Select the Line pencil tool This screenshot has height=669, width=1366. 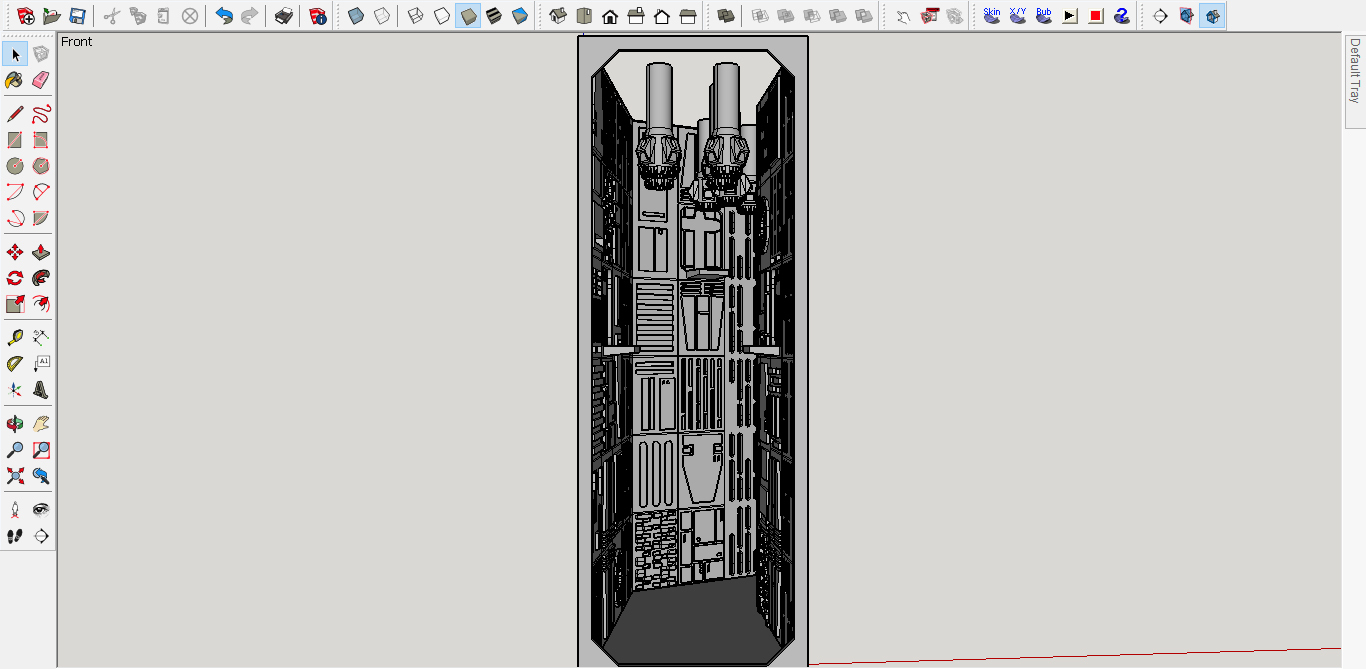click(x=15, y=114)
